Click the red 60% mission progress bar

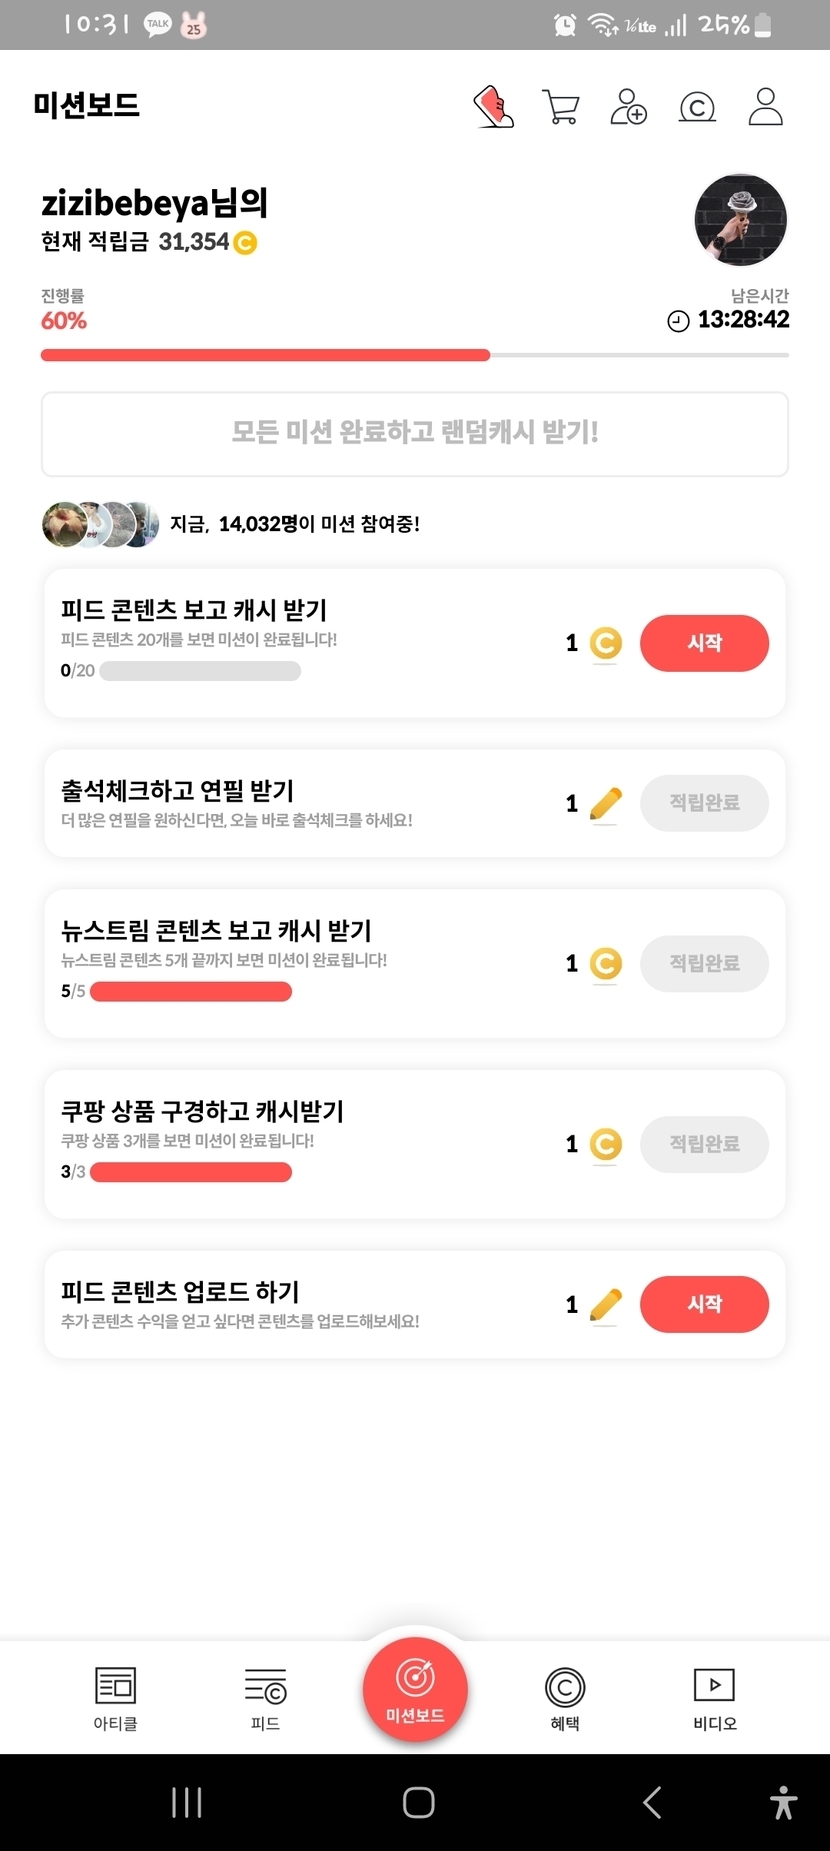(x=265, y=355)
